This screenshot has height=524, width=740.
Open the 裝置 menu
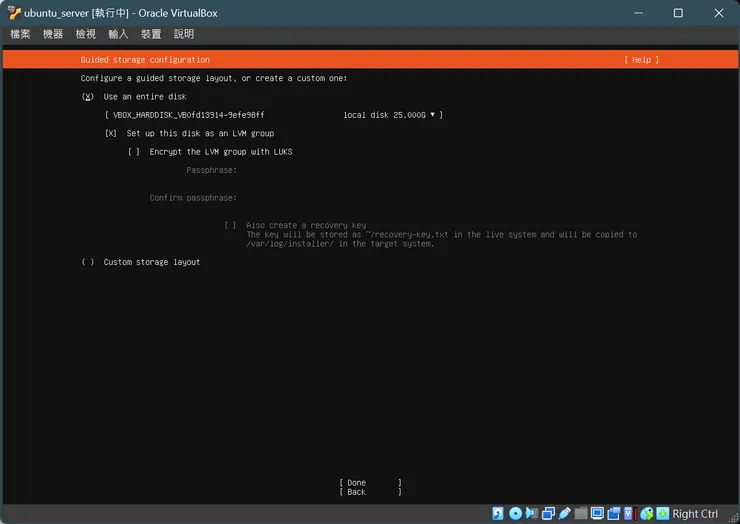(151, 34)
